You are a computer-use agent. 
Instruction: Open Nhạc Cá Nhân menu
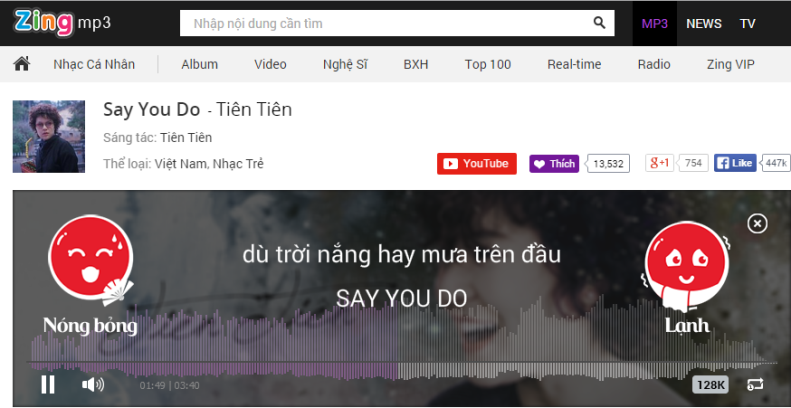tap(94, 65)
